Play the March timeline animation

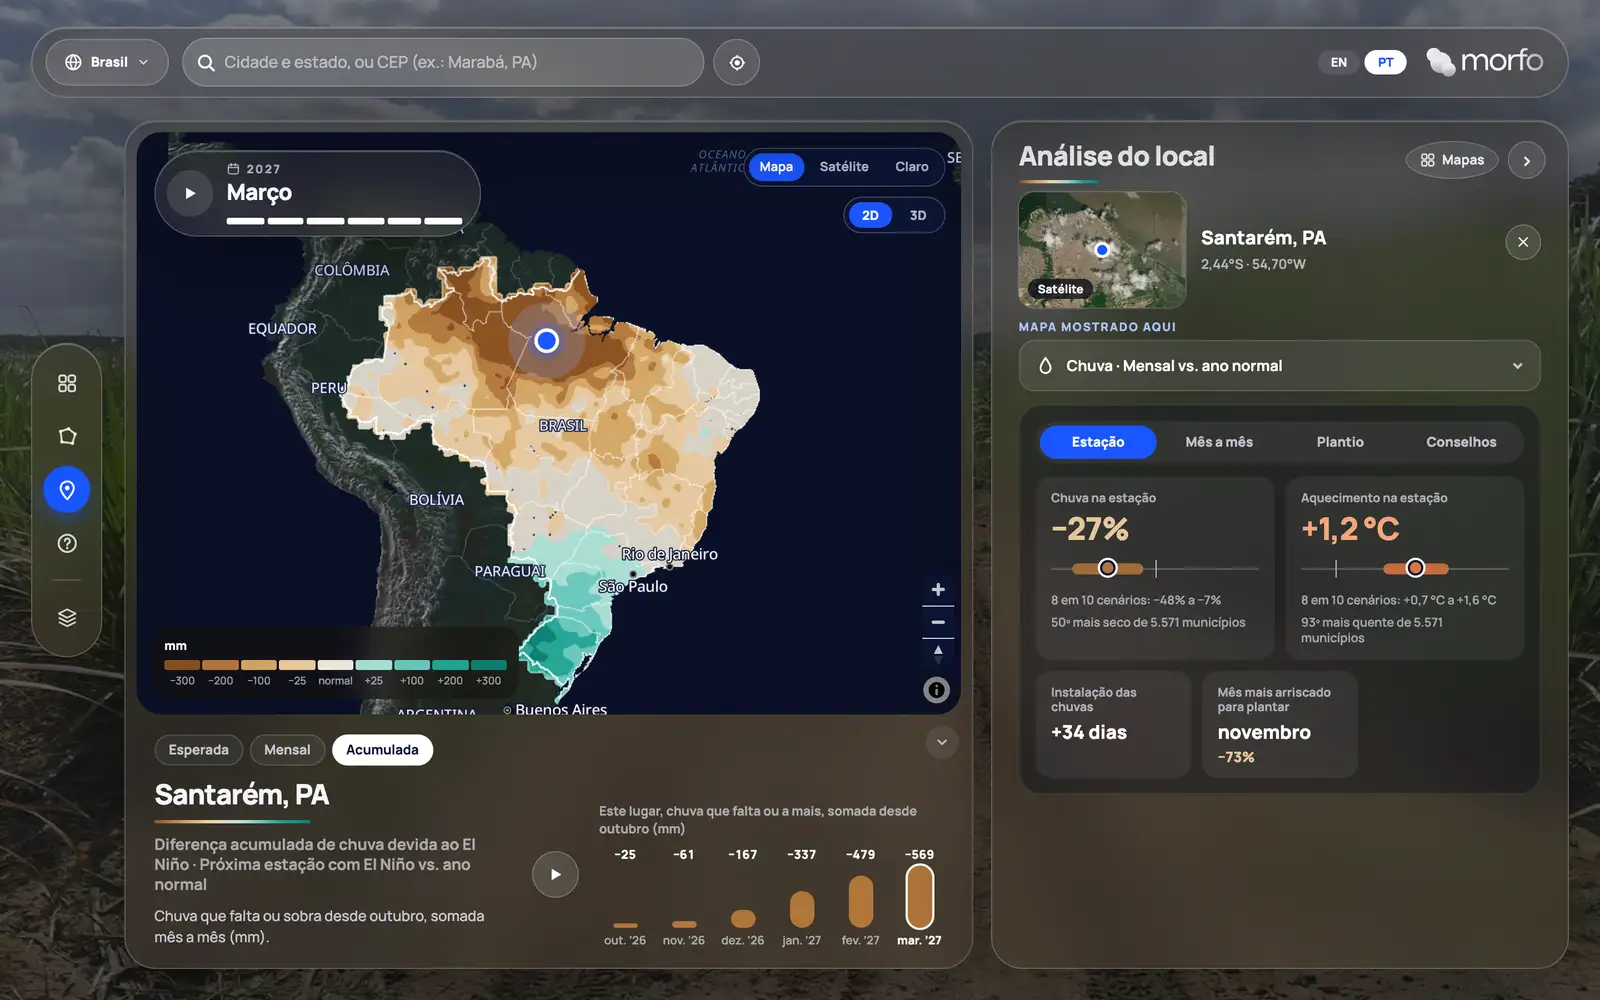click(190, 193)
